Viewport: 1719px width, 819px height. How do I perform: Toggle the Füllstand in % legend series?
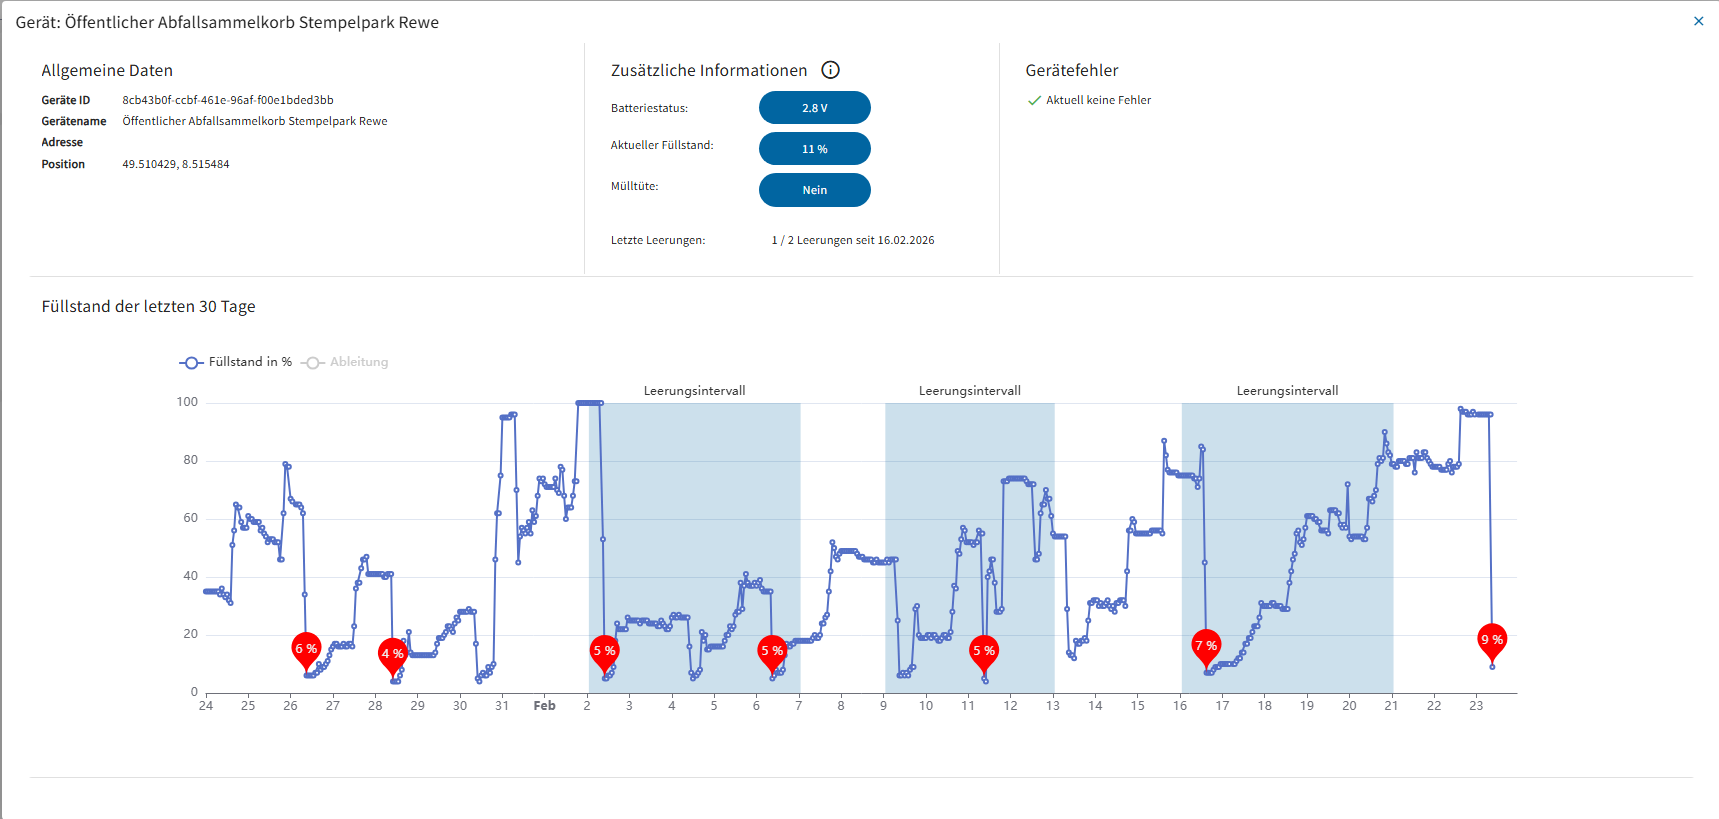click(x=236, y=362)
